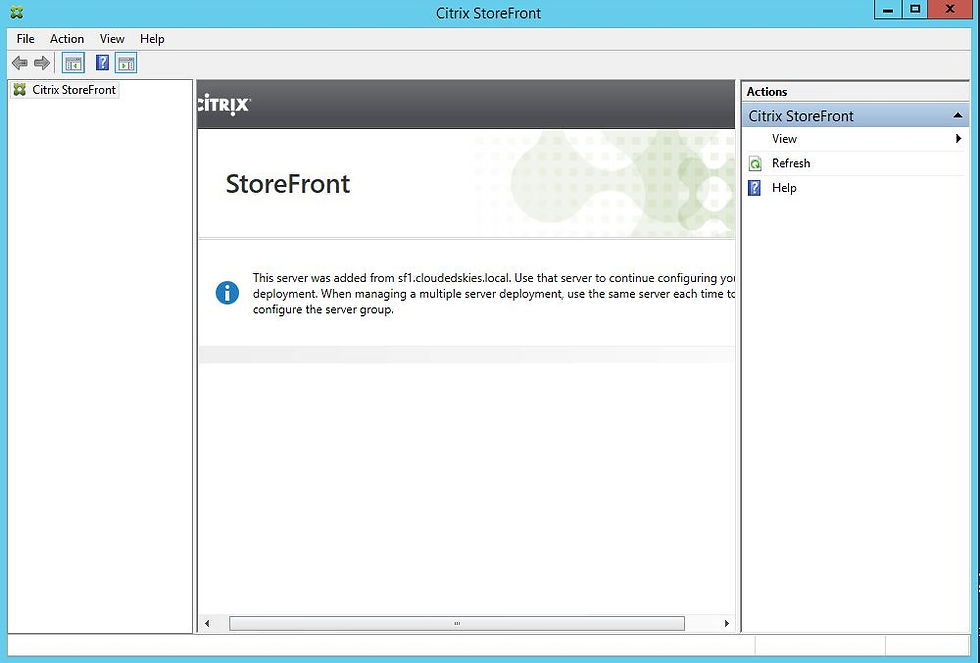Click the sf1.cloudedskies.local server message

[x=494, y=294]
